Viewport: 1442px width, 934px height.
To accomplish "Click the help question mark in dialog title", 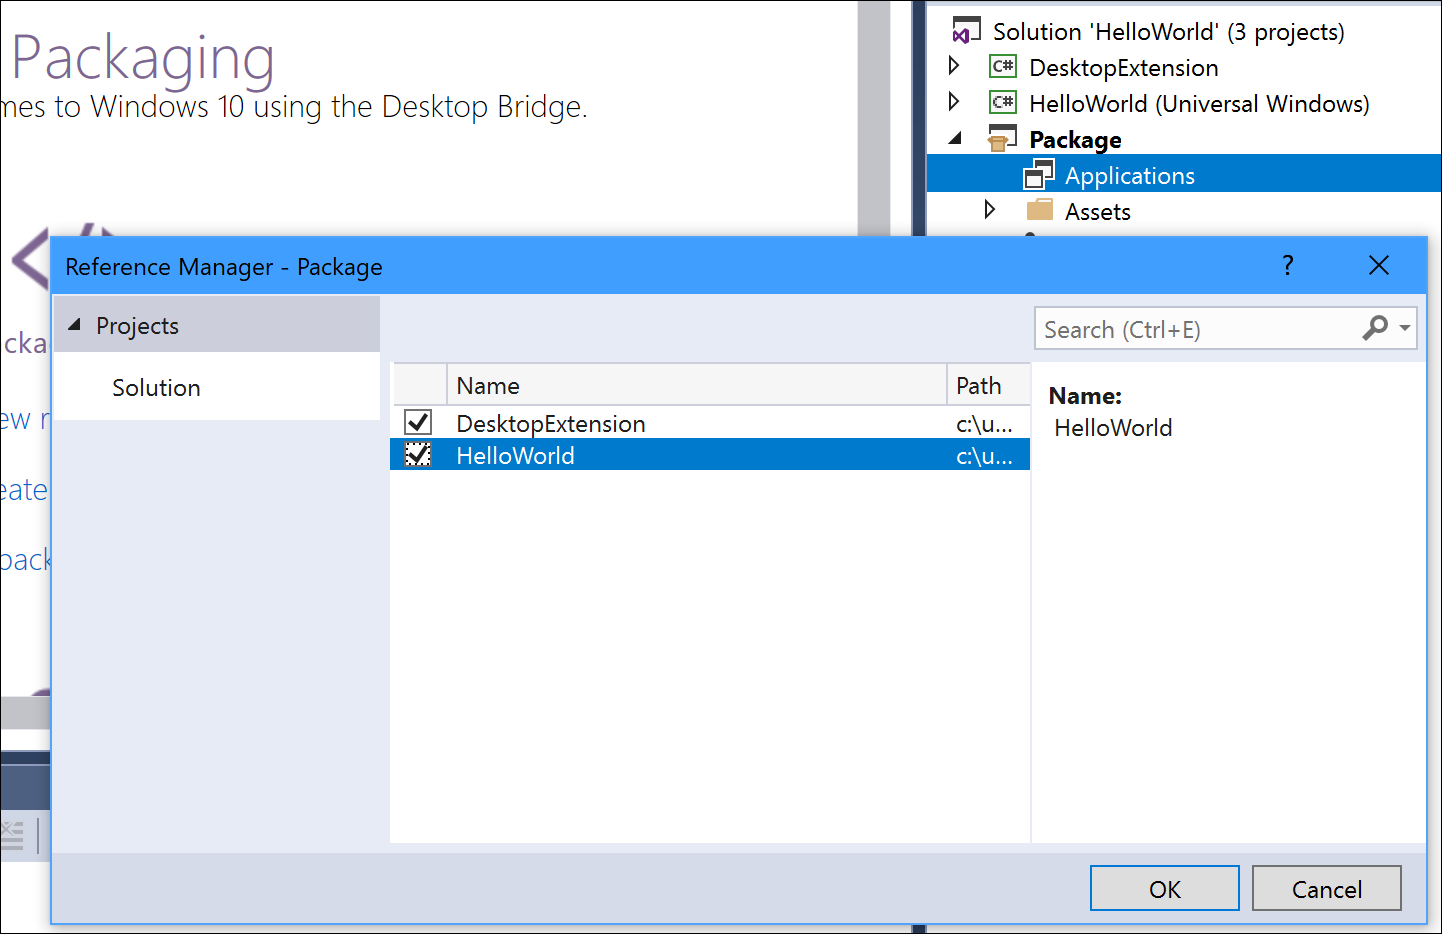I will (x=1288, y=265).
